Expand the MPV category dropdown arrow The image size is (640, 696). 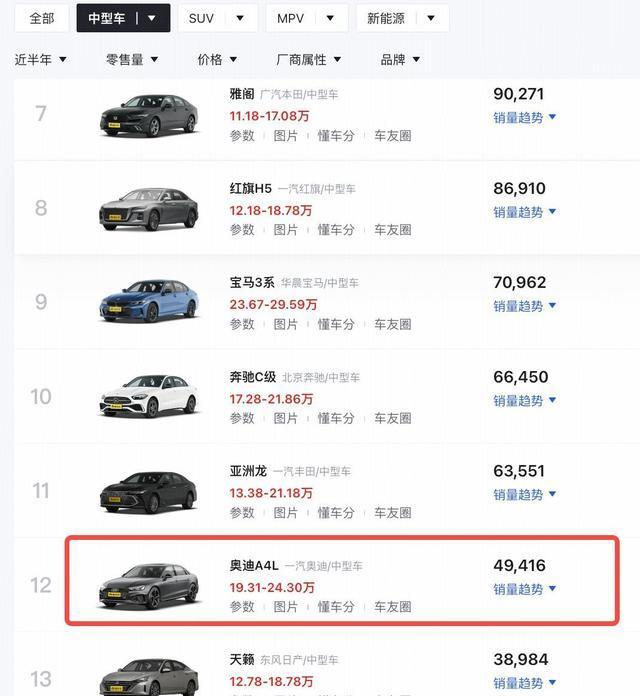pos(330,19)
